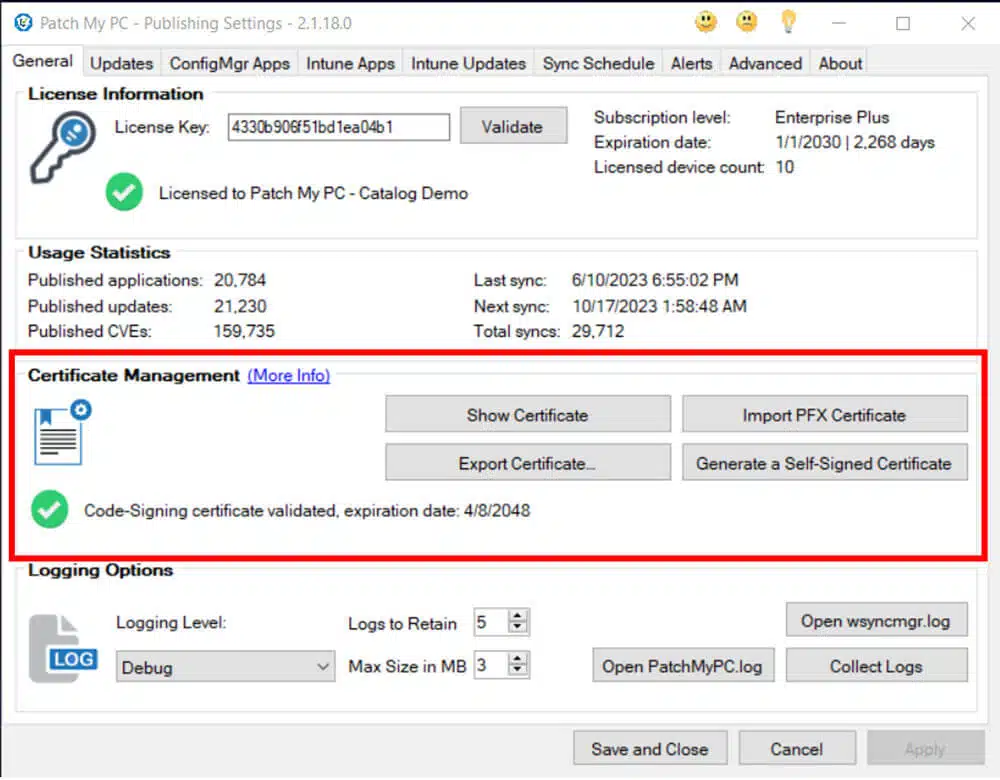
Task: Click the lightbulb idea icon
Action: click(x=789, y=22)
